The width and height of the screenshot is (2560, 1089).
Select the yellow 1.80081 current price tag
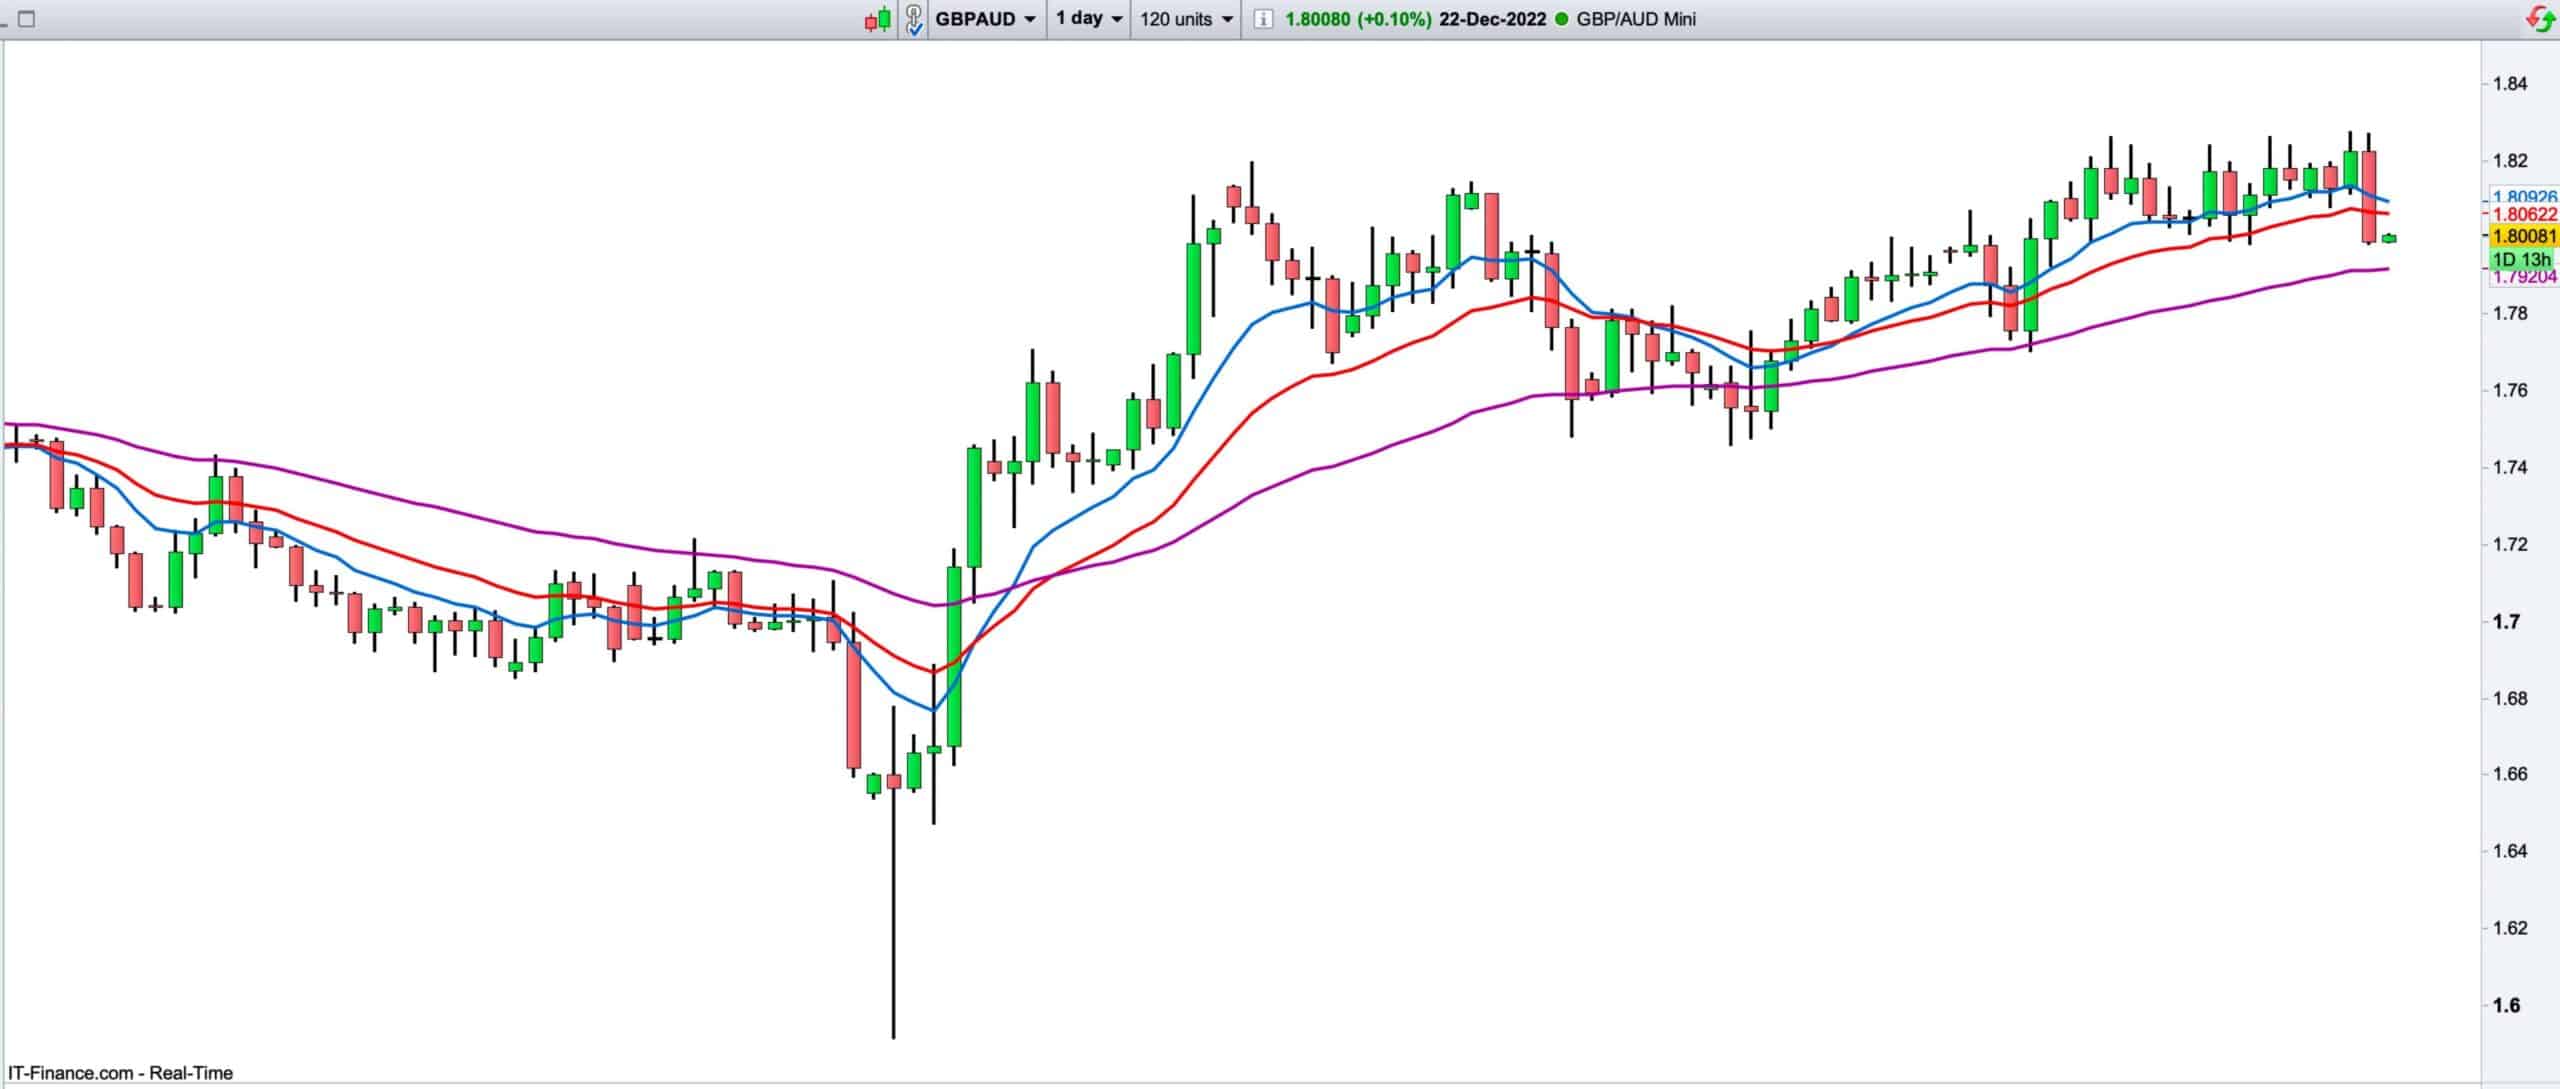click(x=2524, y=236)
